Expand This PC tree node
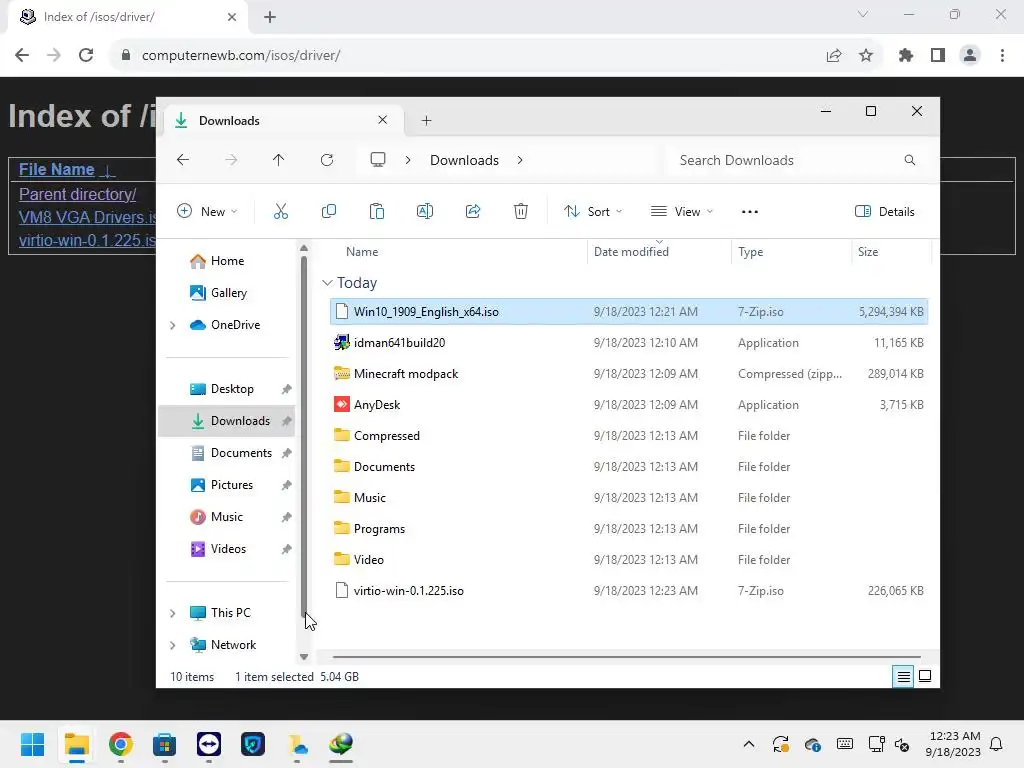 [172, 613]
